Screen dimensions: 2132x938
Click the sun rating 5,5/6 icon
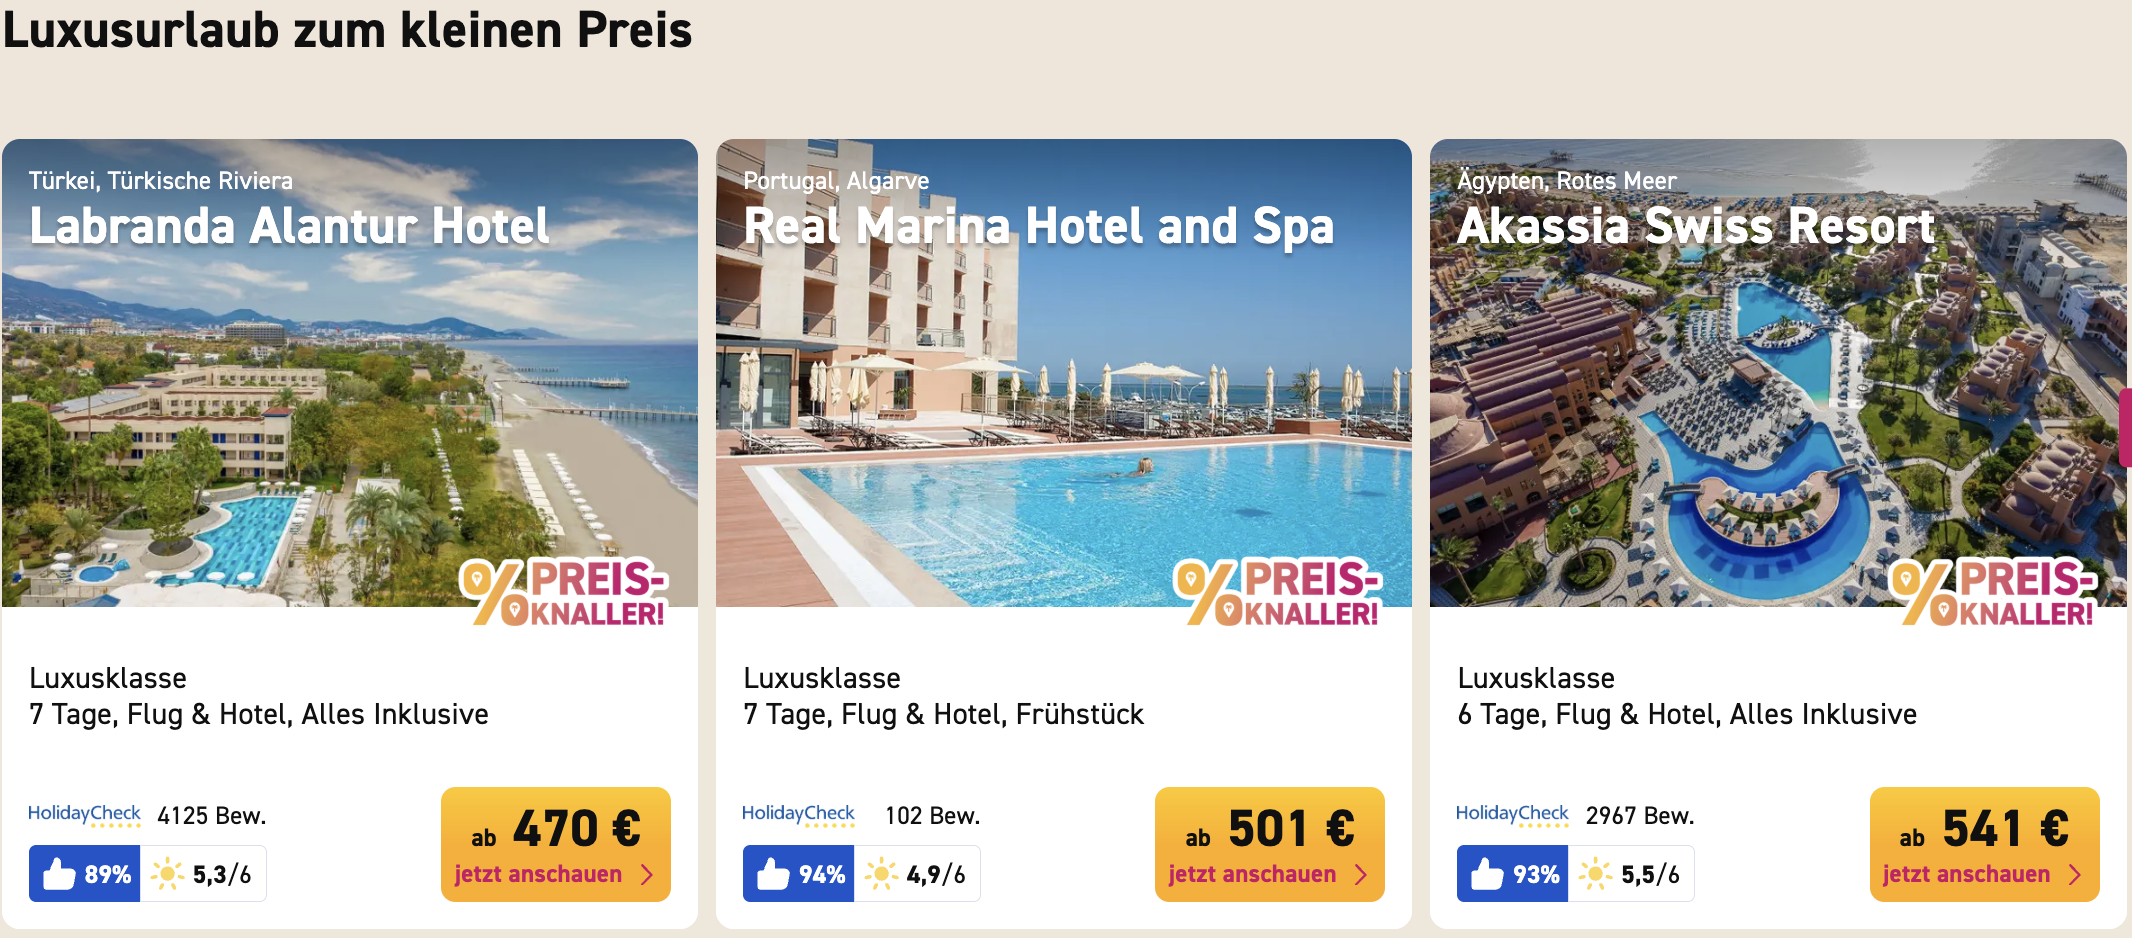[1596, 874]
